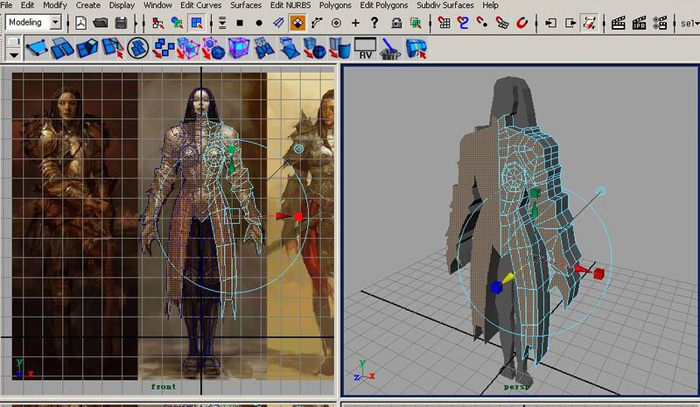Enable snap to grids magnet icon

click(444, 23)
